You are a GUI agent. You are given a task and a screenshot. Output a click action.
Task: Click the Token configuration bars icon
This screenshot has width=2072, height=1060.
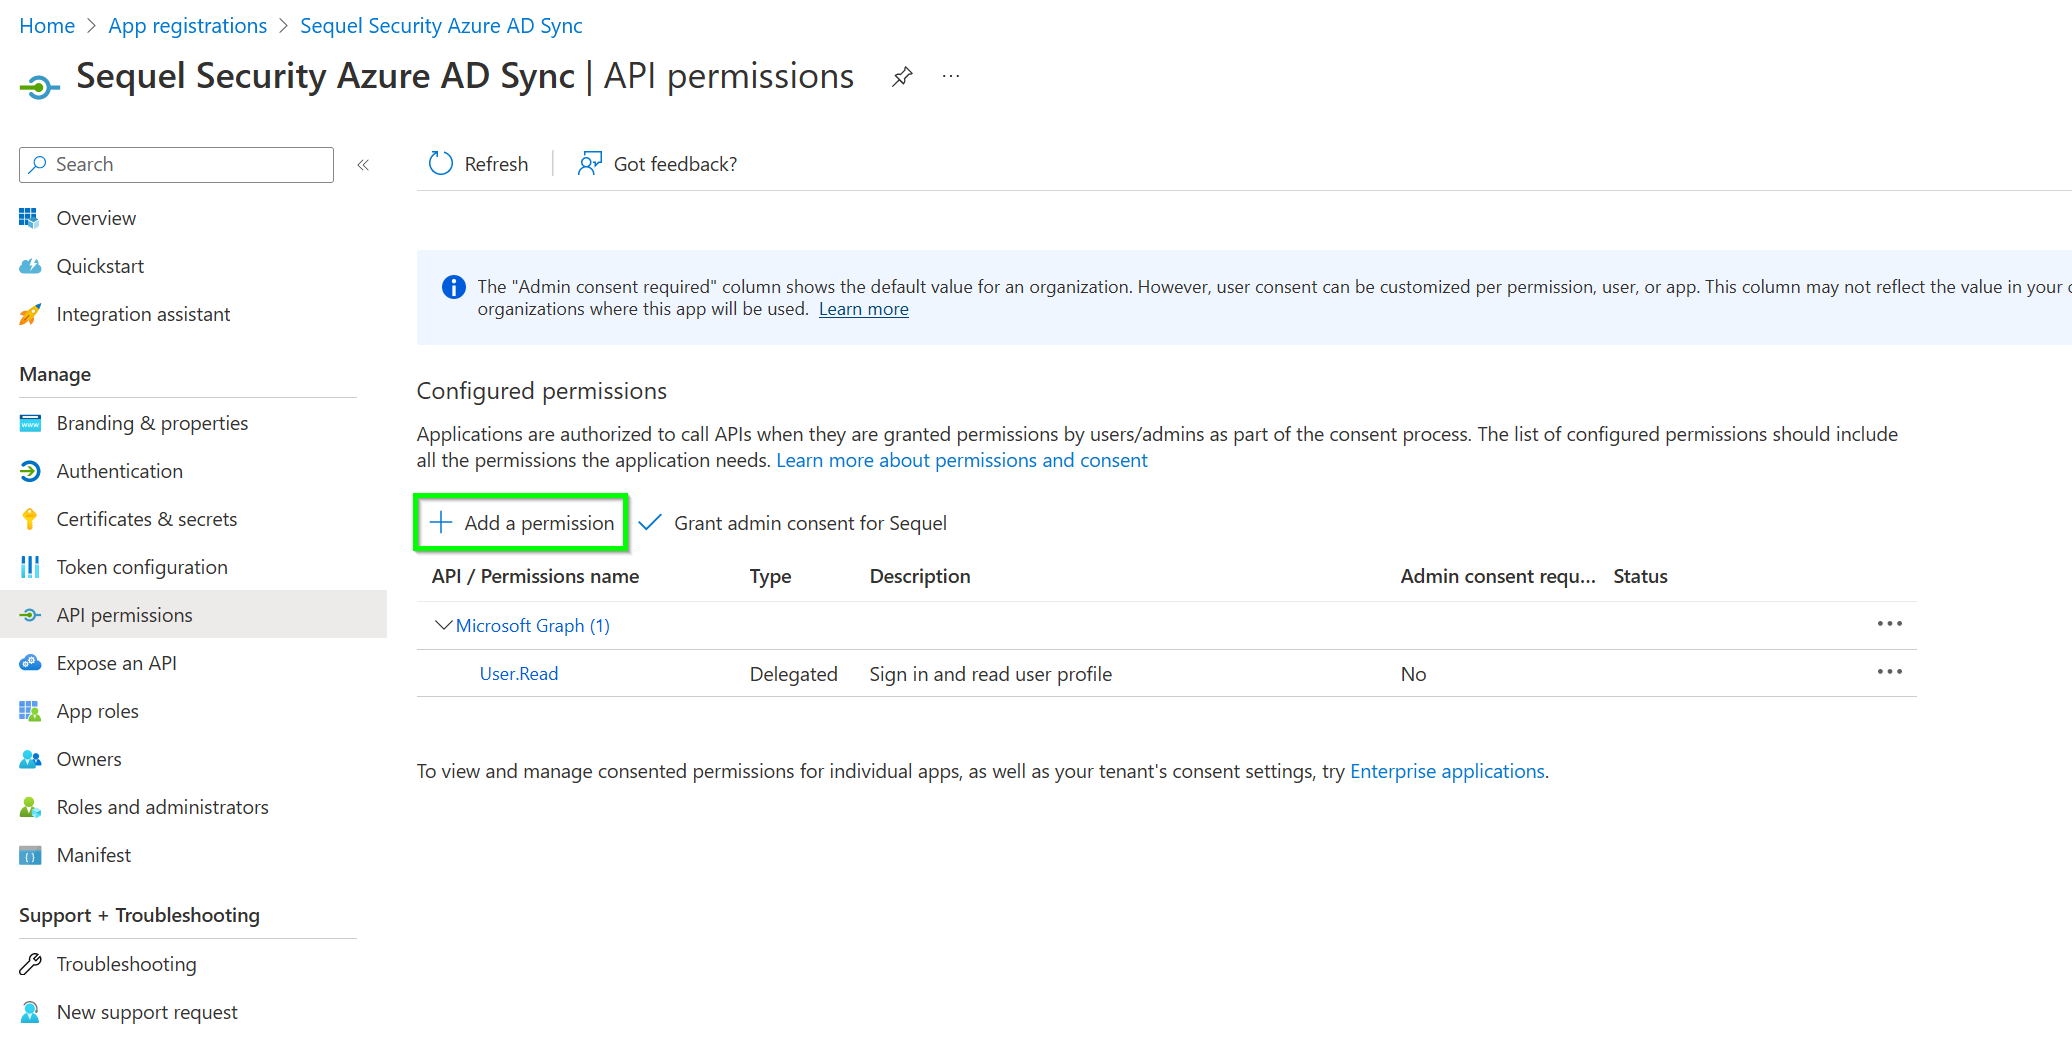click(x=30, y=567)
